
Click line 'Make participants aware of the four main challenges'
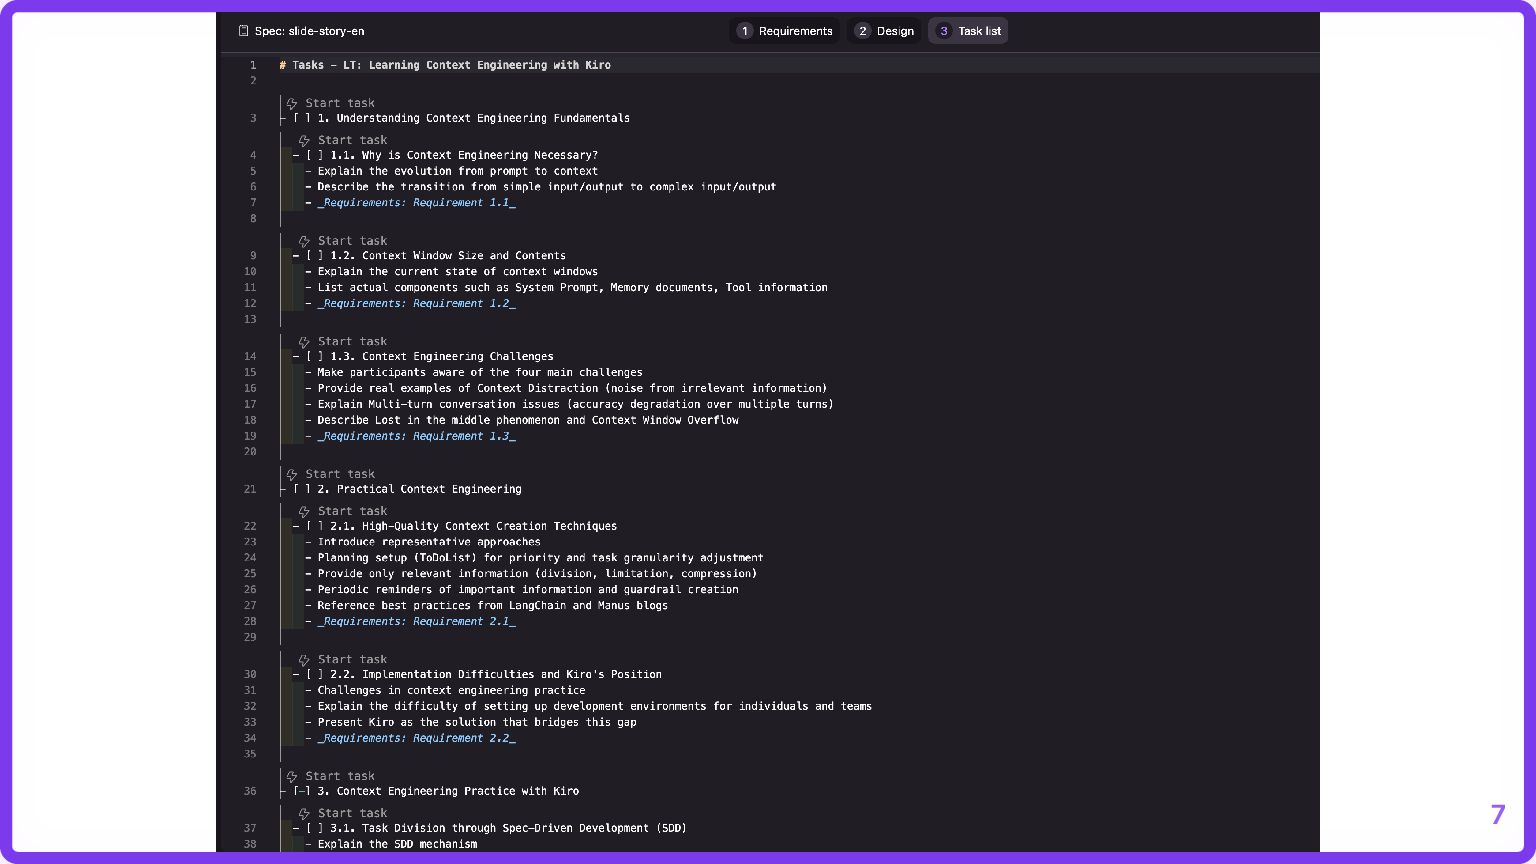click(480, 373)
